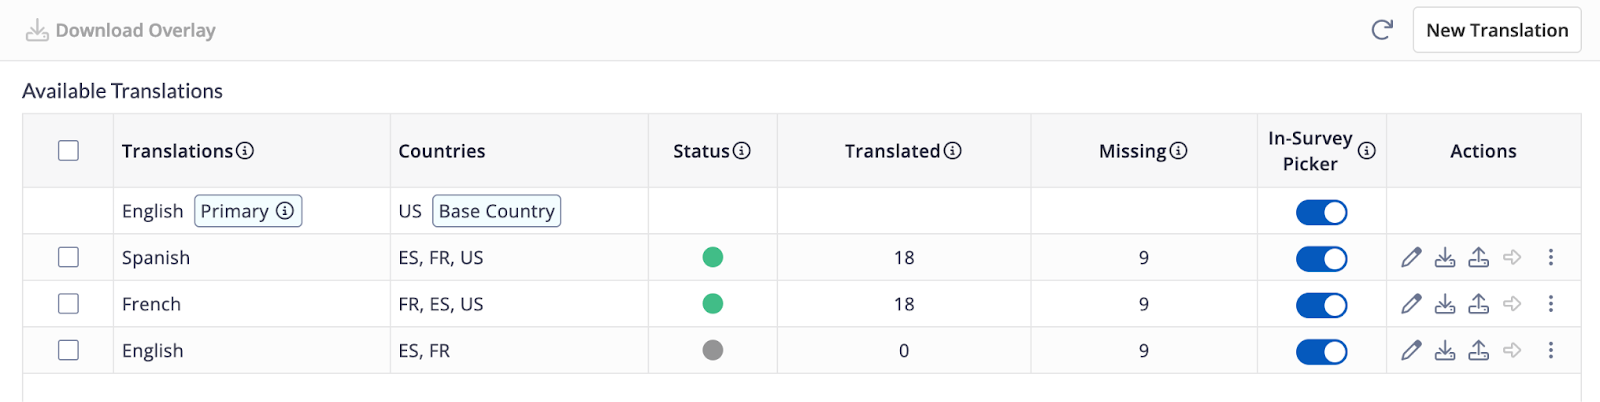The image size is (1600, 402).
Task: Check the Spanish row checkbox
Action: [68, 257]
